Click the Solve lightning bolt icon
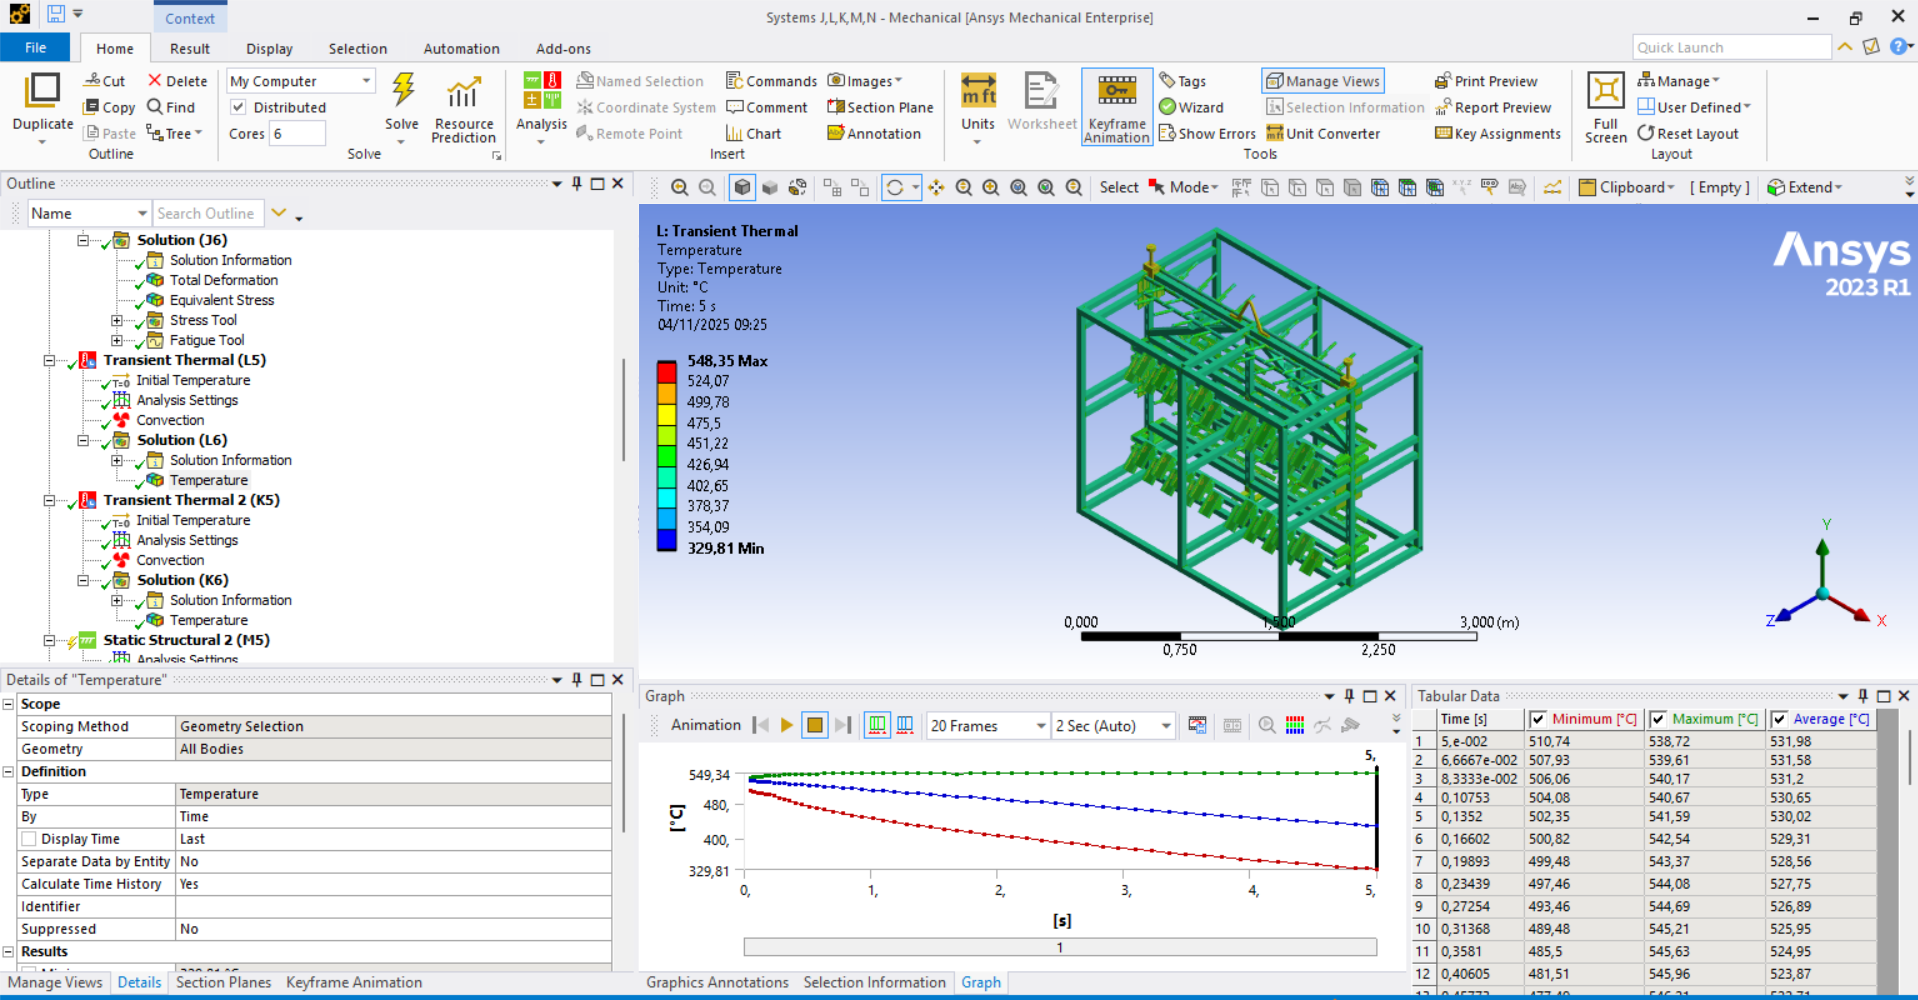 point(402,92)
